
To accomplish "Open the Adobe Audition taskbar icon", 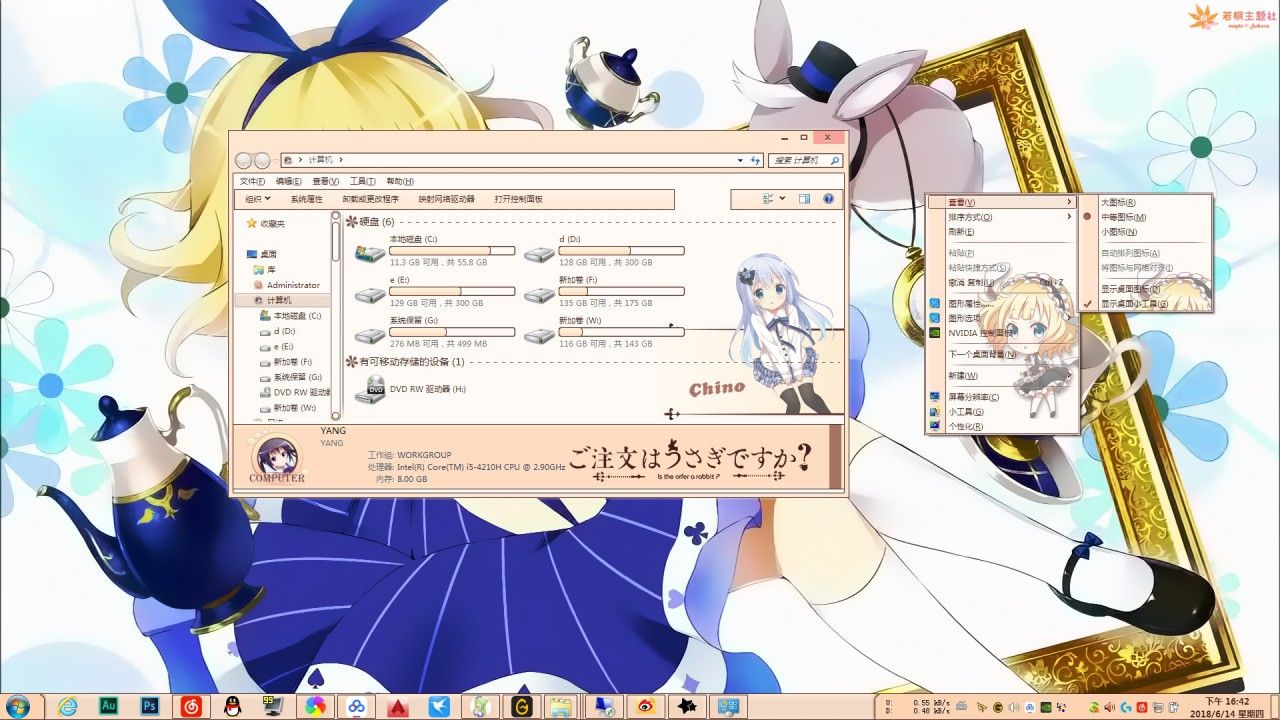I will [111, 706].
